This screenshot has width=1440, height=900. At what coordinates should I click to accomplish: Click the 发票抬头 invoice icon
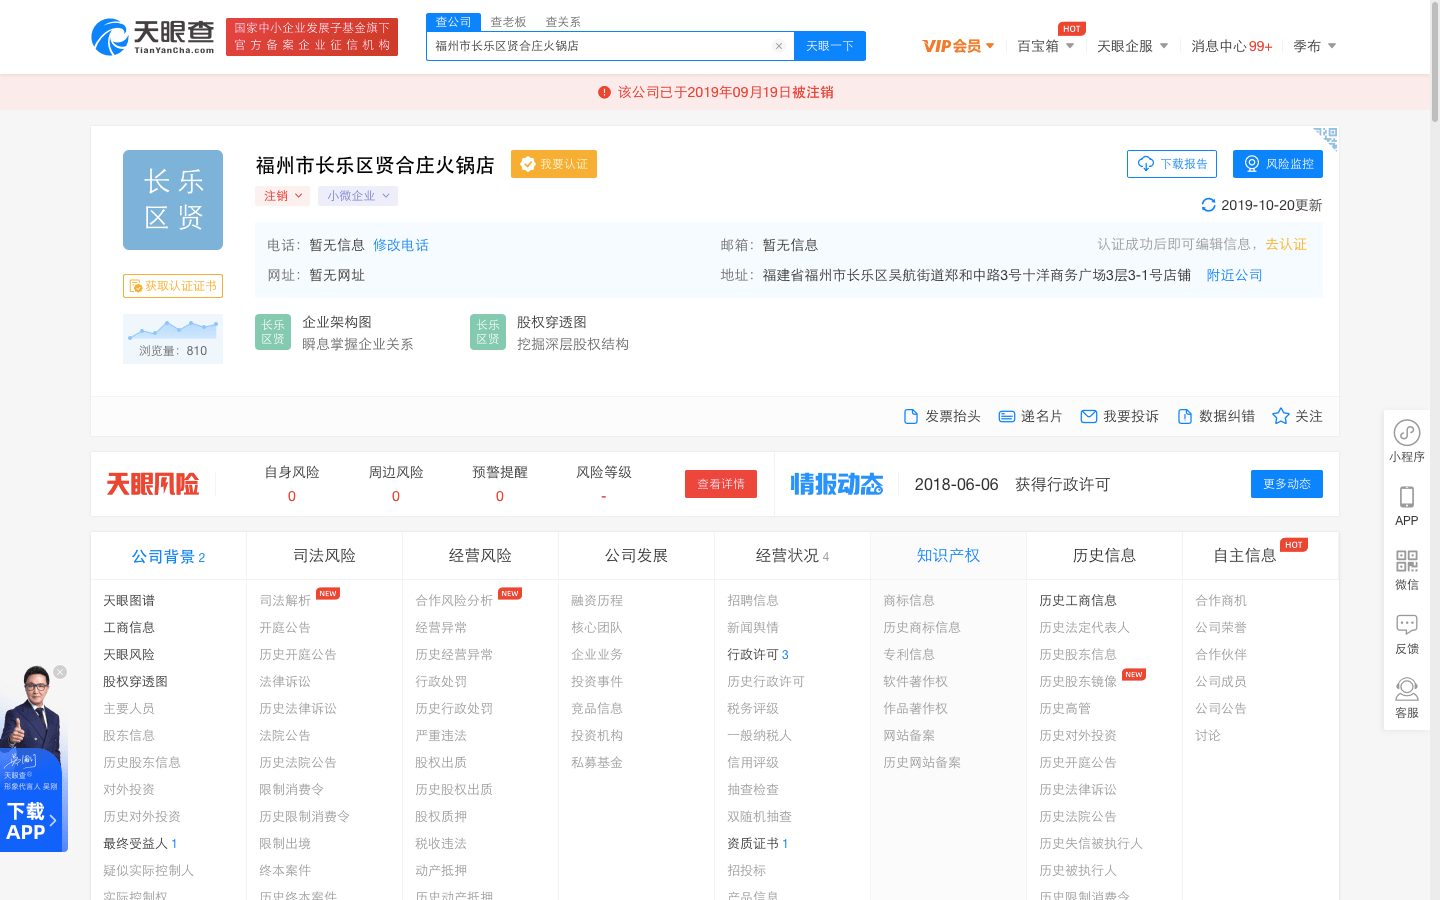point(911,416)
